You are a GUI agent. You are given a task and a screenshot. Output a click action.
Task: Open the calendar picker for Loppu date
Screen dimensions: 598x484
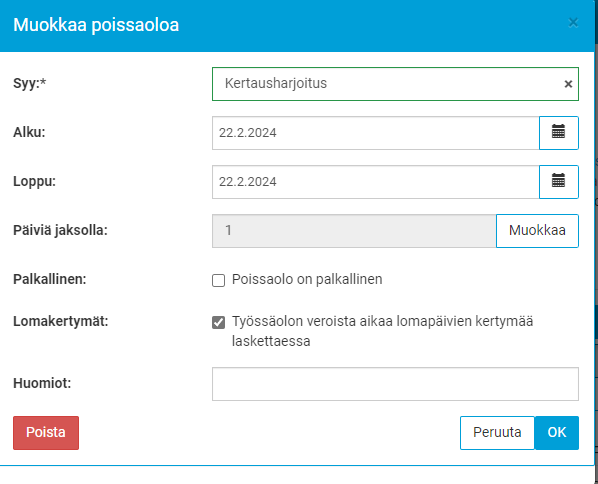coord(559,182)
